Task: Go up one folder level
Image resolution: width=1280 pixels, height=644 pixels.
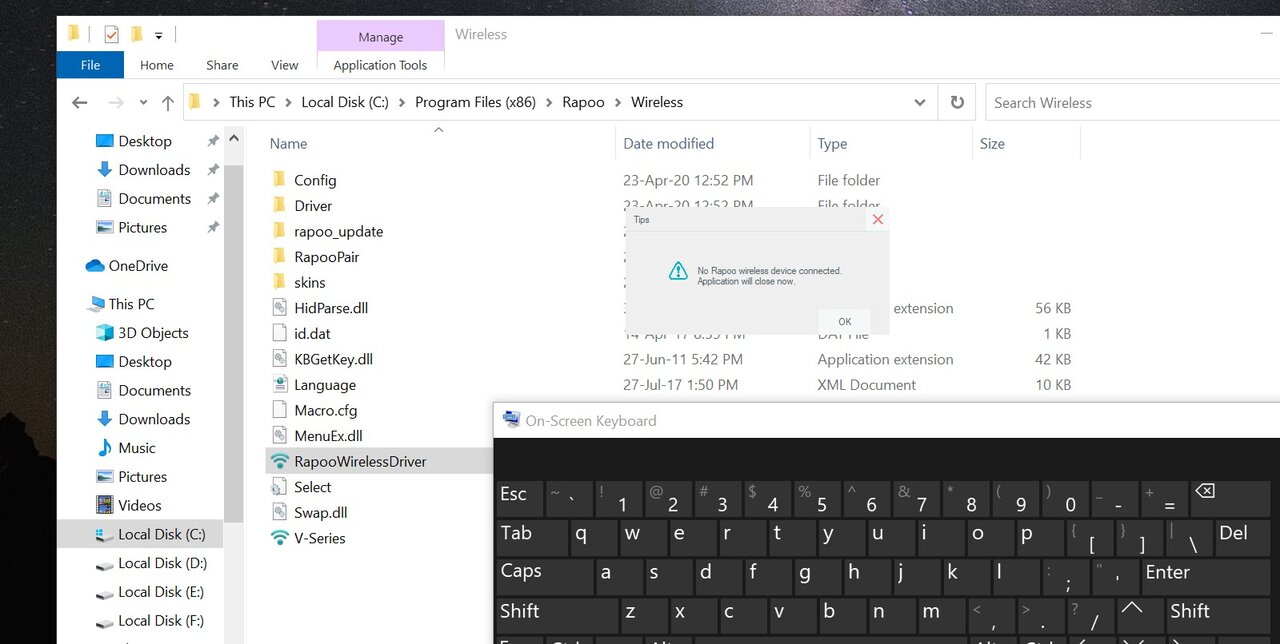Action: pyautogui.click(x=167, y=102)
